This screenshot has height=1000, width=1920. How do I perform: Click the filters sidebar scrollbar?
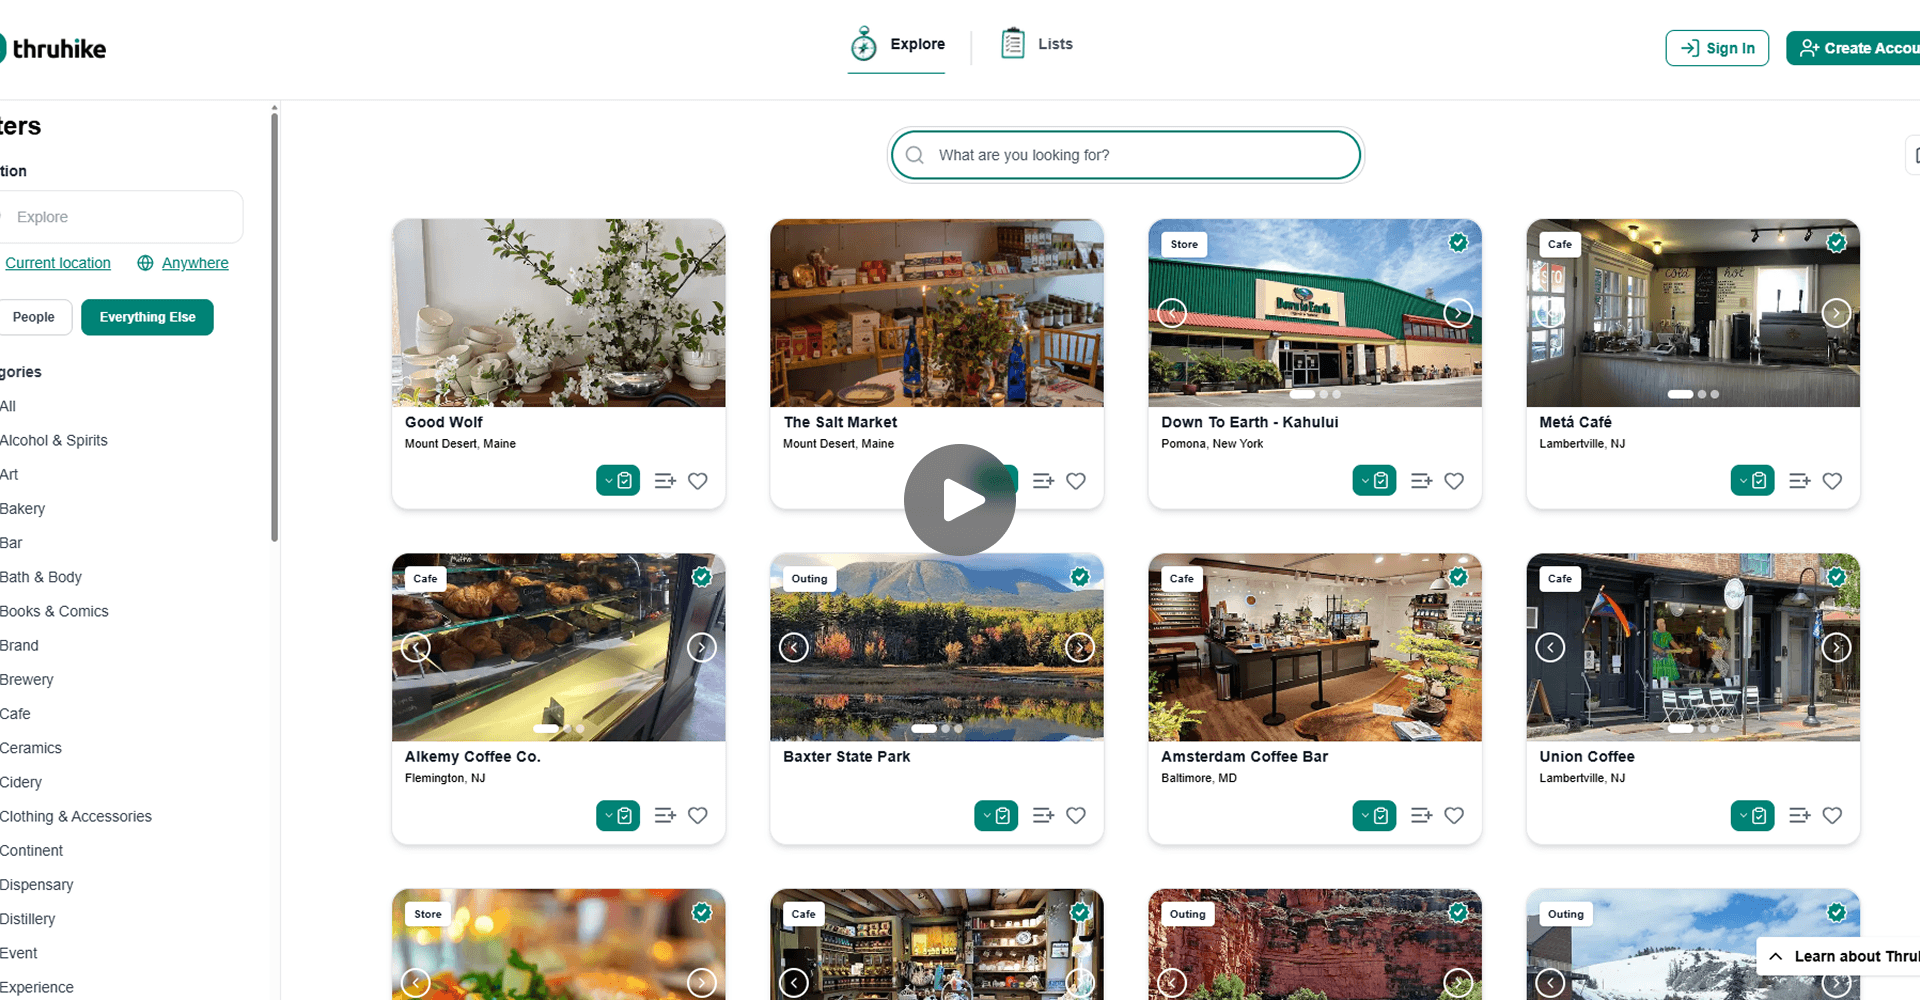pyautogui.click(x=274, y=326)
